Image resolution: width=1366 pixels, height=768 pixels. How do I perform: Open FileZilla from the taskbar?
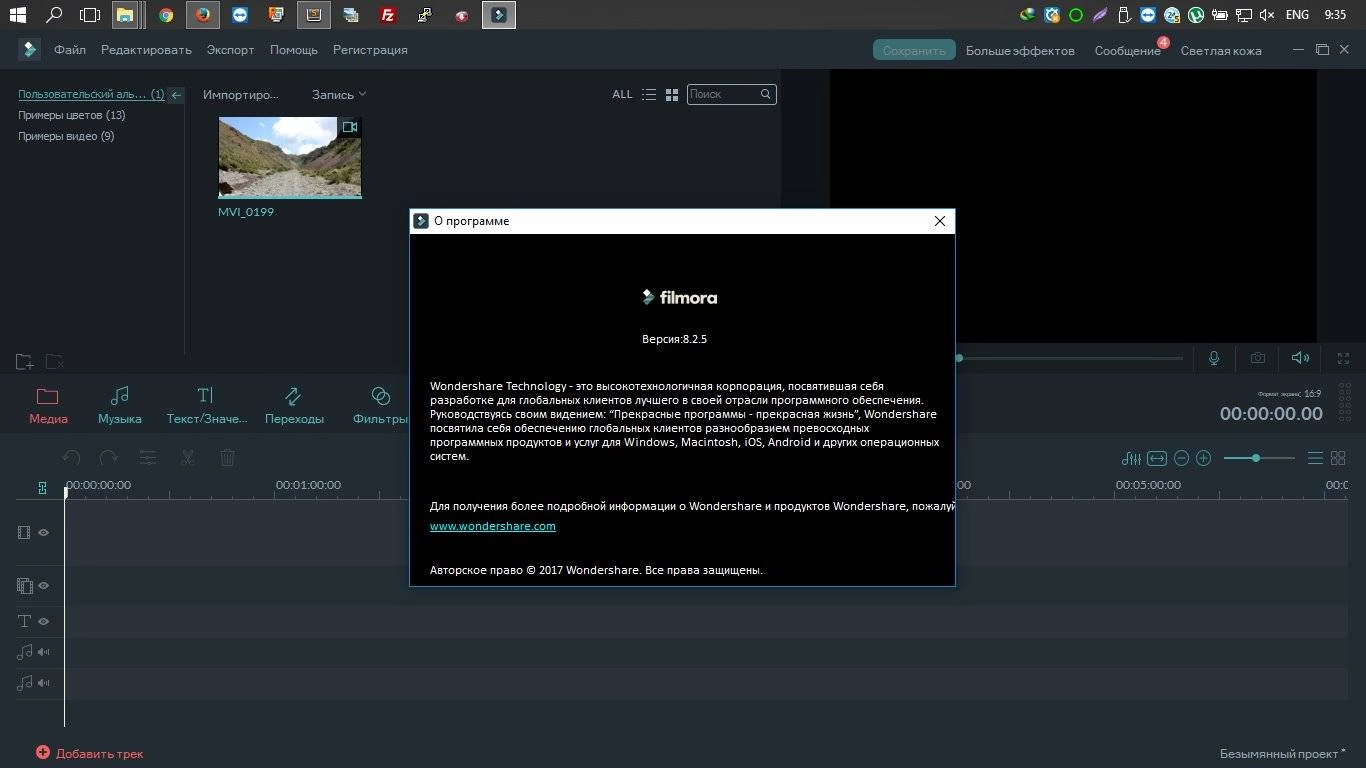point(388,15)
